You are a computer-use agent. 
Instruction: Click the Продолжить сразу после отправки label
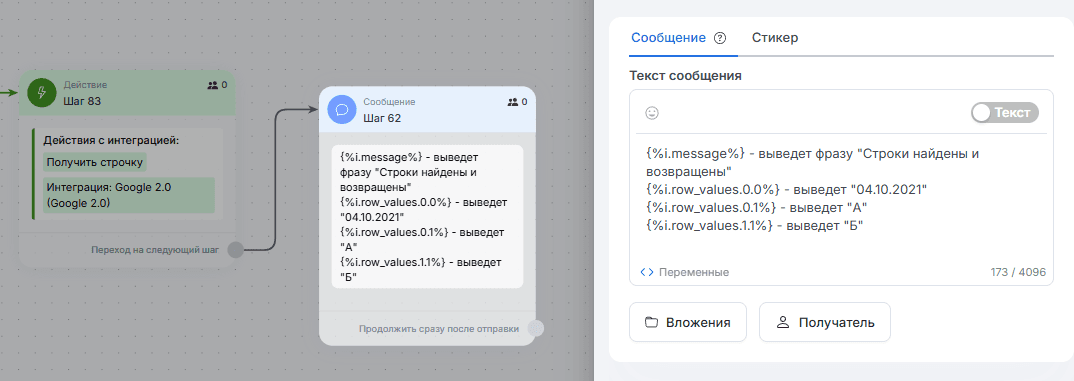(x=438, y=329)
